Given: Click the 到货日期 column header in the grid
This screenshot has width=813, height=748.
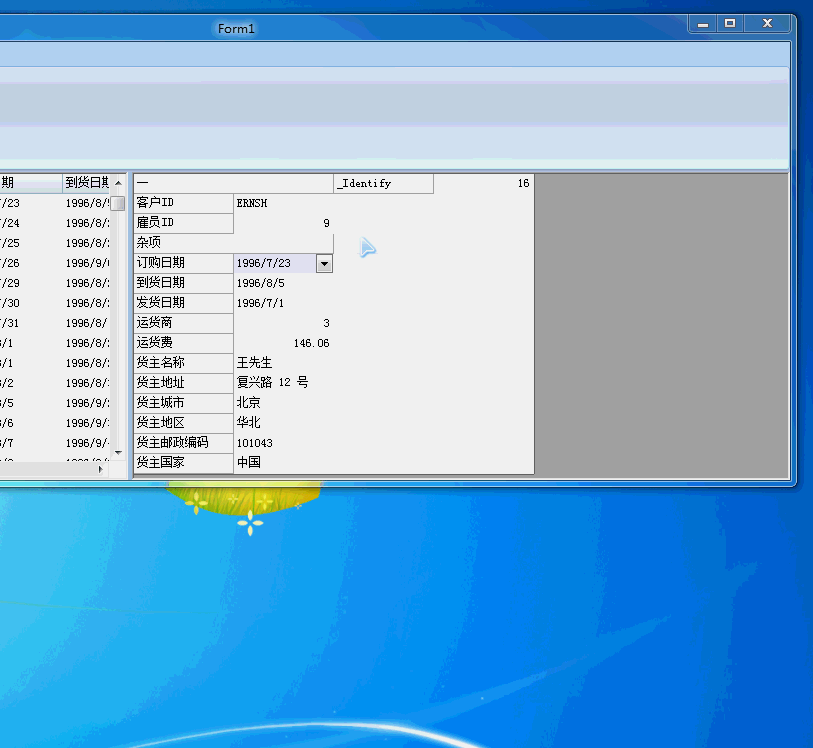Looking at the screenshot, I should click(x=86, y=182).
